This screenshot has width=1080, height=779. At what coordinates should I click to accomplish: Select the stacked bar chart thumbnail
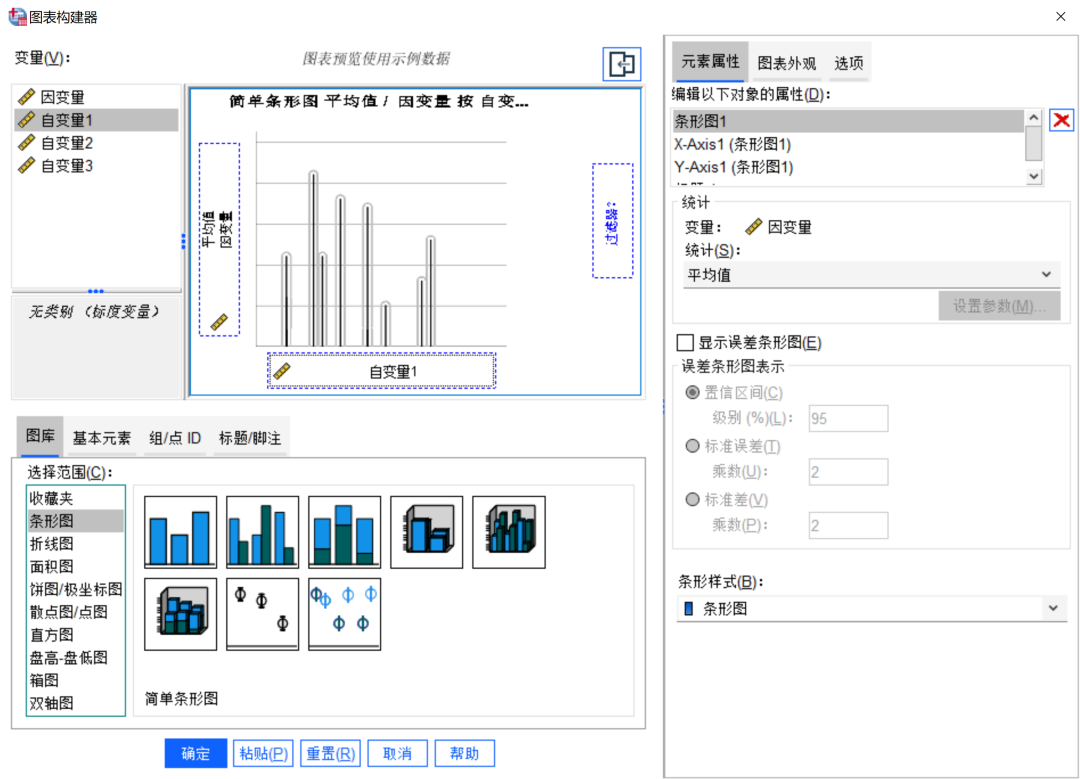click(x=344, y=532)
